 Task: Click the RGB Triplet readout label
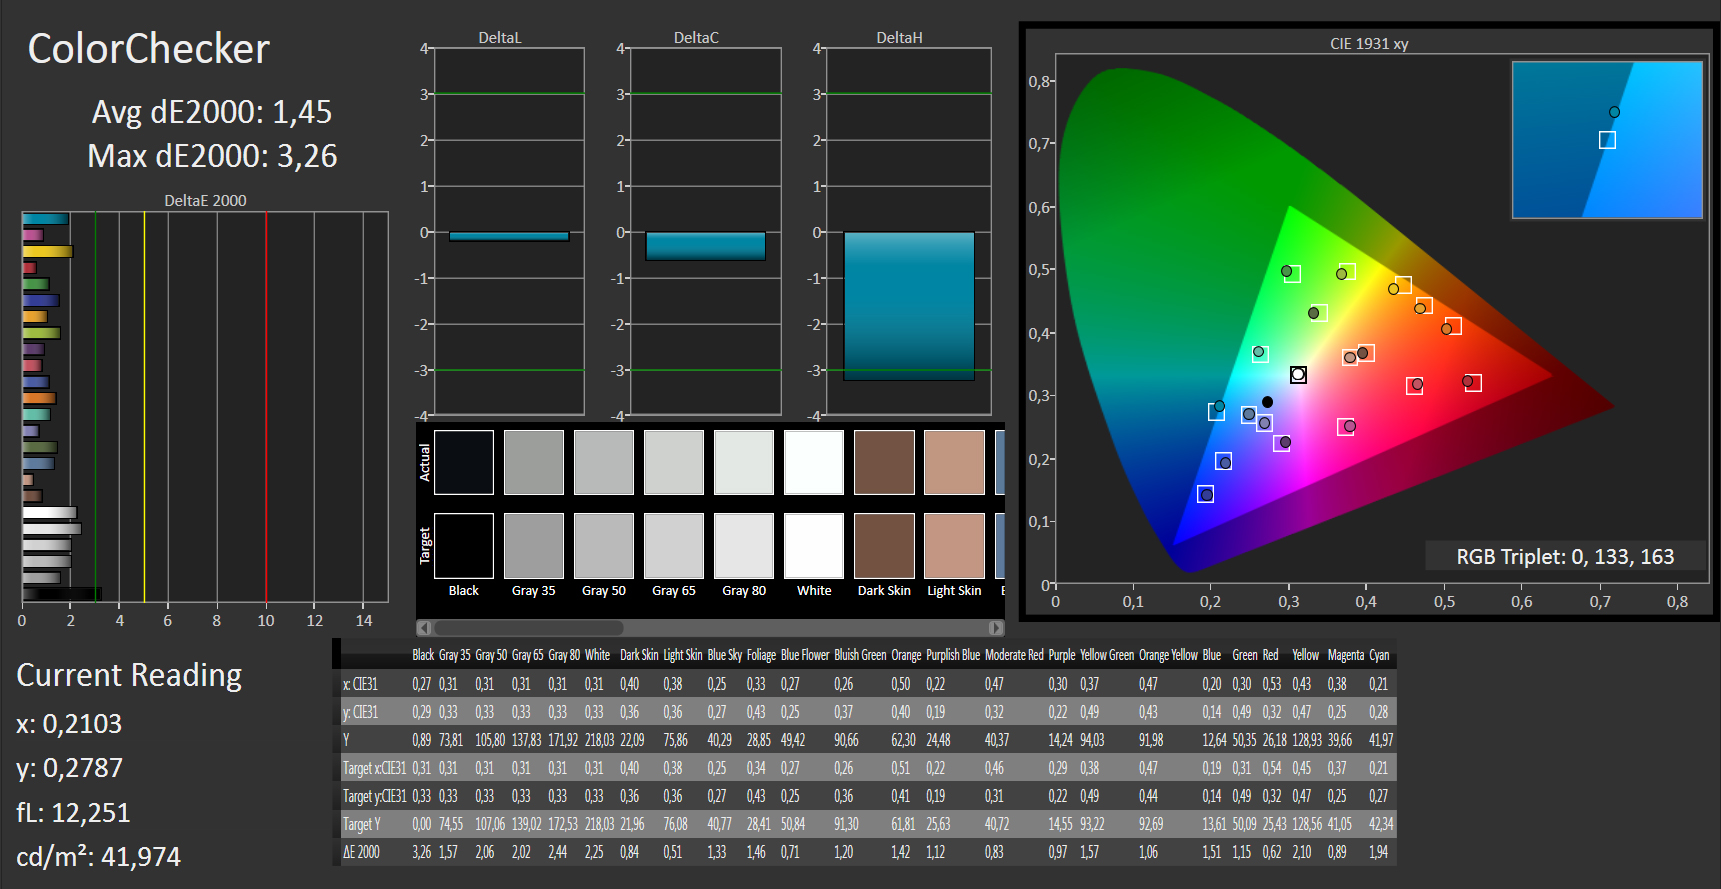pos(1564,557)
